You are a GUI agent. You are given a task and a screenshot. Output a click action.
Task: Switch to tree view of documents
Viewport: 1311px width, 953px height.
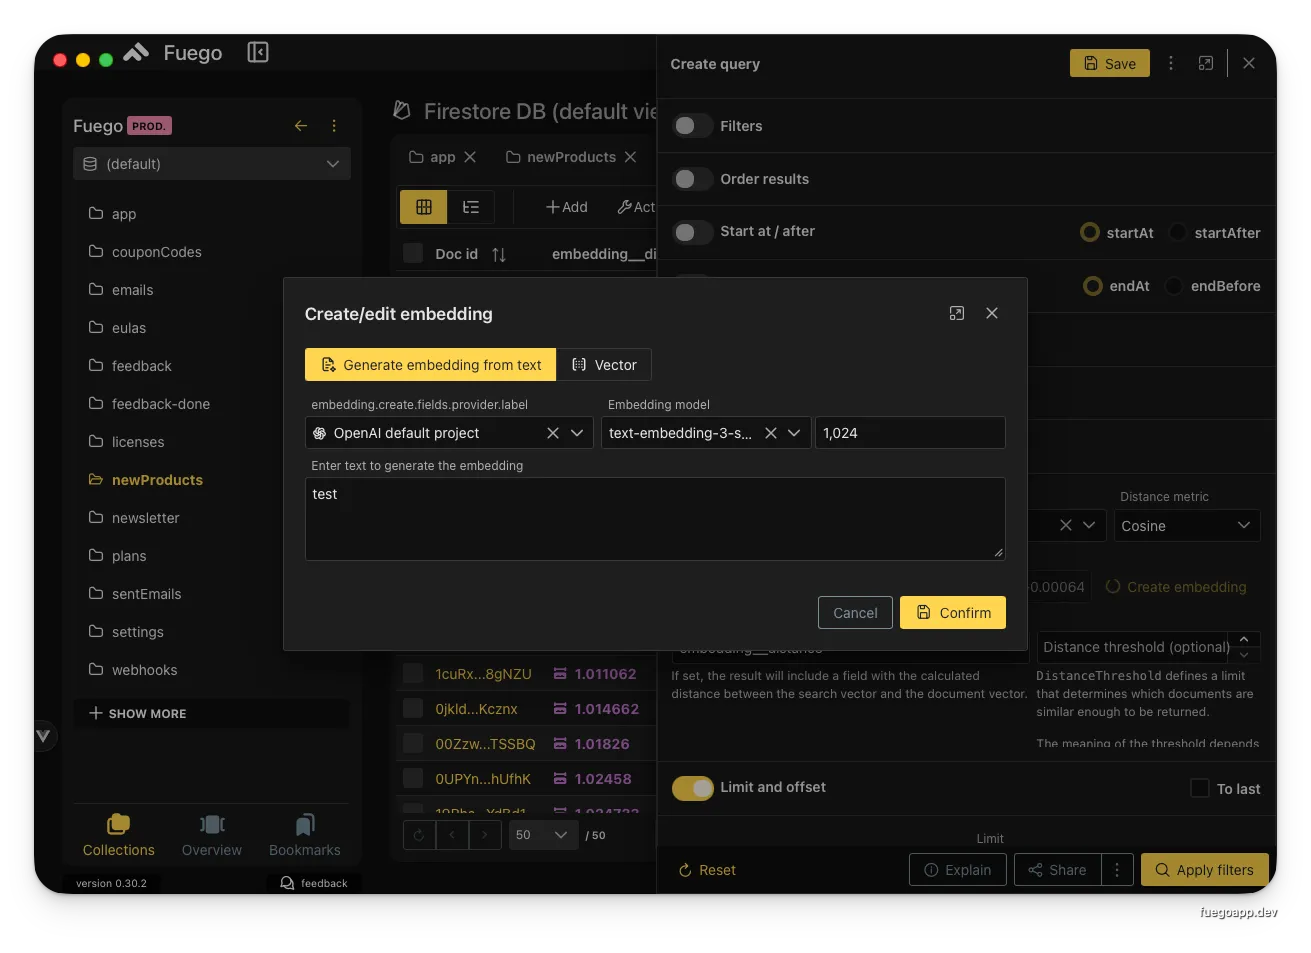tap(471, 207)
